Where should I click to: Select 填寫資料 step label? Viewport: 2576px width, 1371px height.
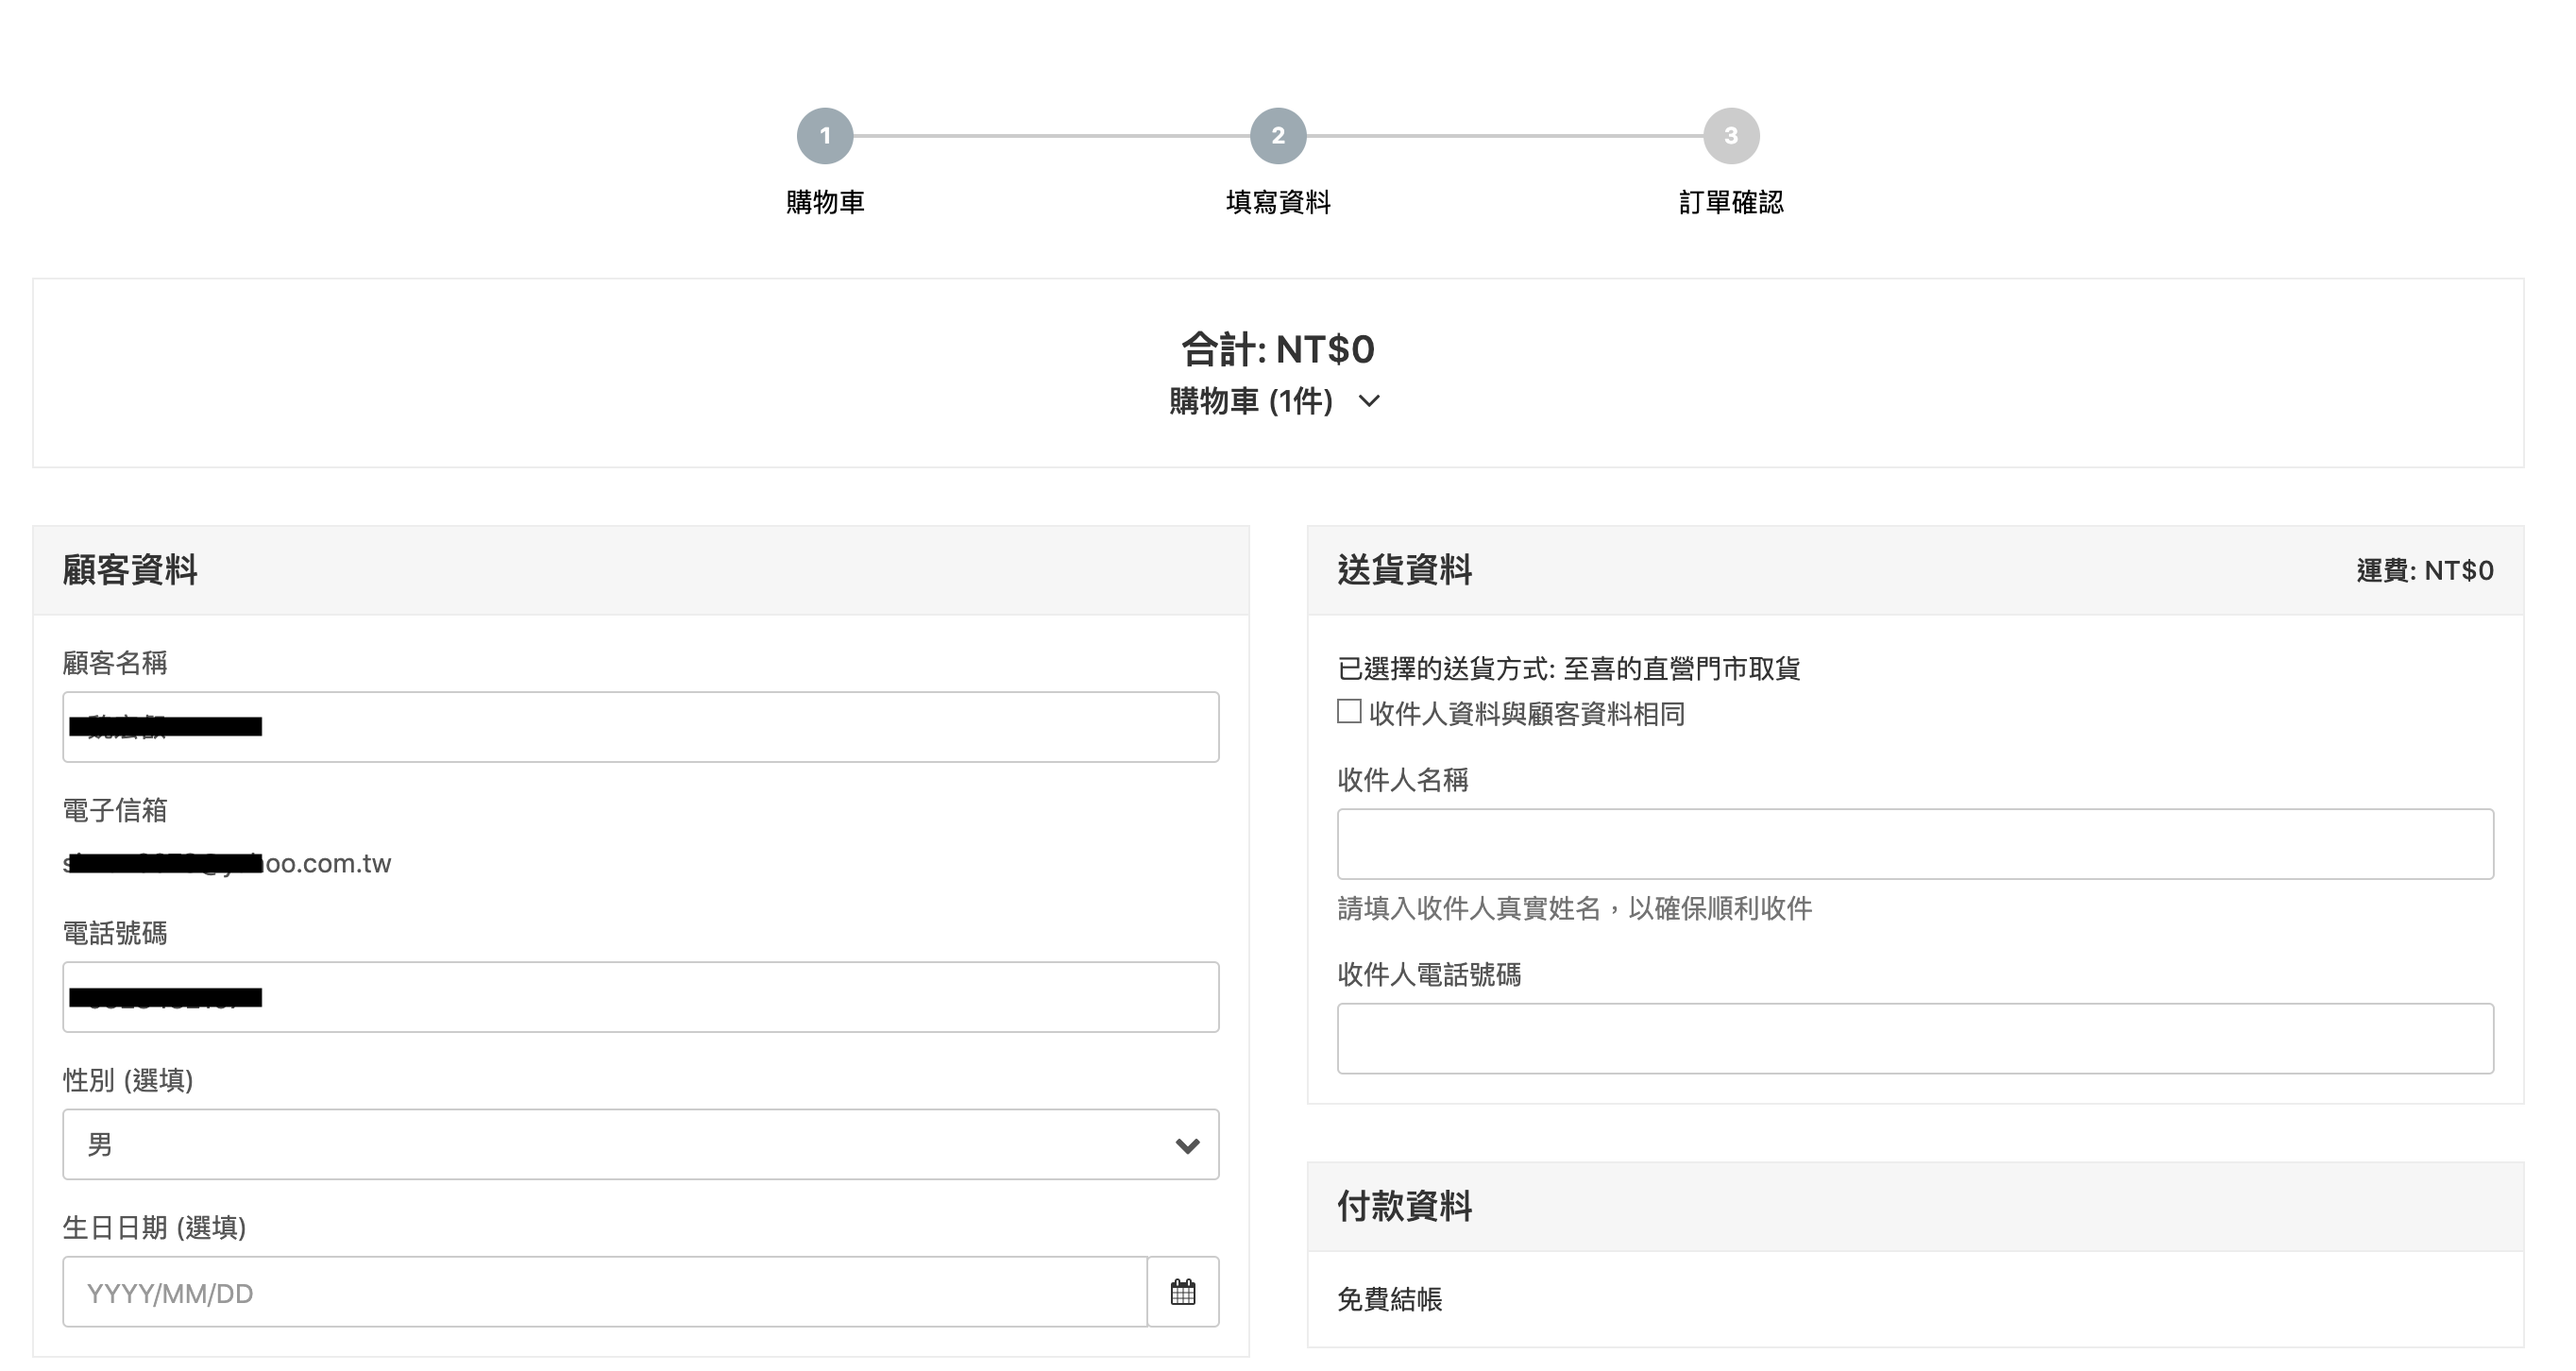pyautogui.click(x=1277, y=202)
